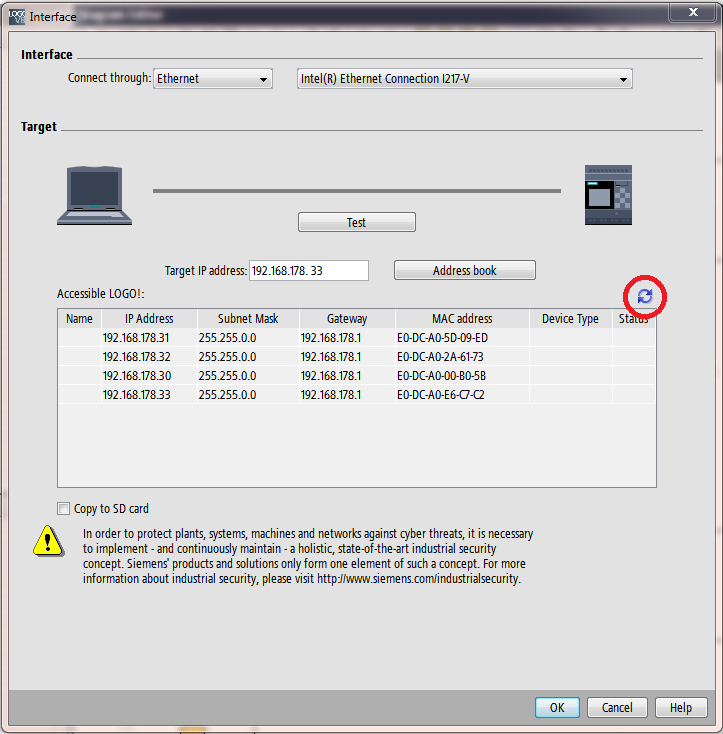723x734 pixels.
Task: Select the row with IP 192.168.178.33
Action: (x=357, y=395)
